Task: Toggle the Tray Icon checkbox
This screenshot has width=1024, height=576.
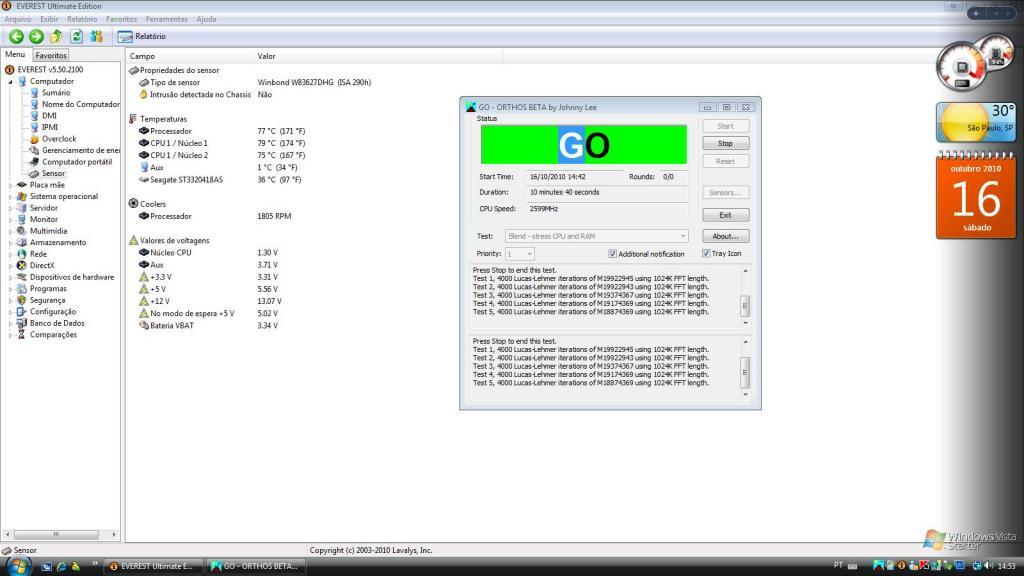Action: [706, 253]
